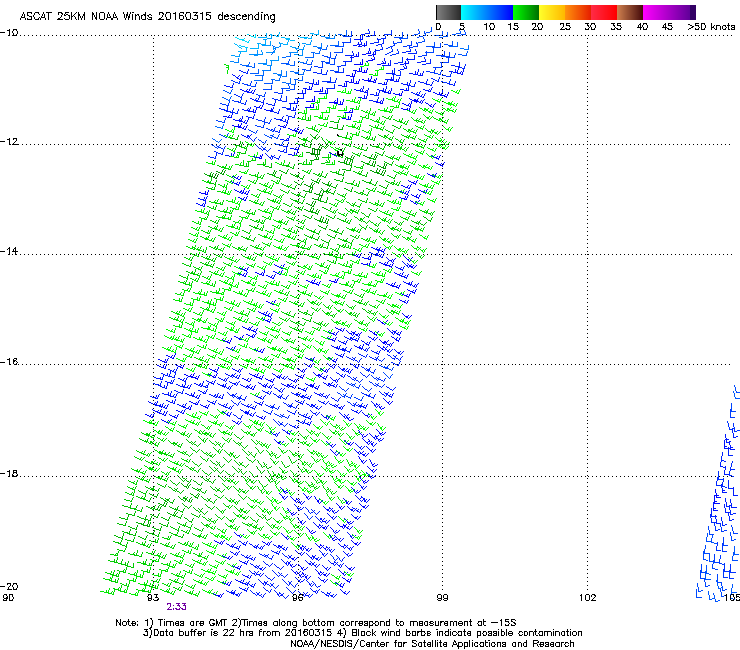The width and height of the screenshot is (740, 650).
Task: Click the note line 'Times are GMT'
Action: click(193, 623)
